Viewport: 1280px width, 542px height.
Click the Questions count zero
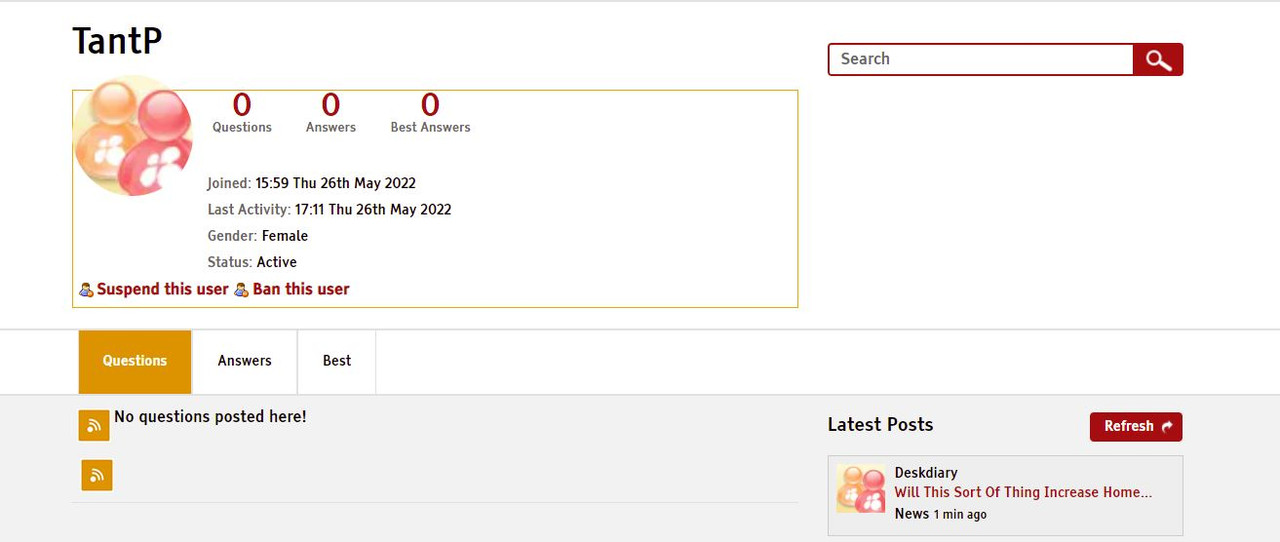pos(242,105)
